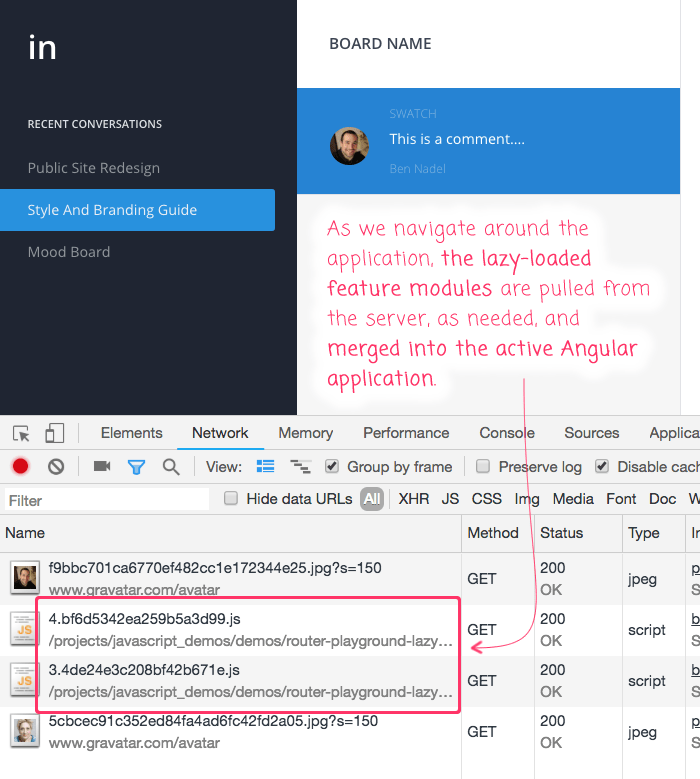
Task: Sort by the Status column header
Action: (x=579, y=533)
